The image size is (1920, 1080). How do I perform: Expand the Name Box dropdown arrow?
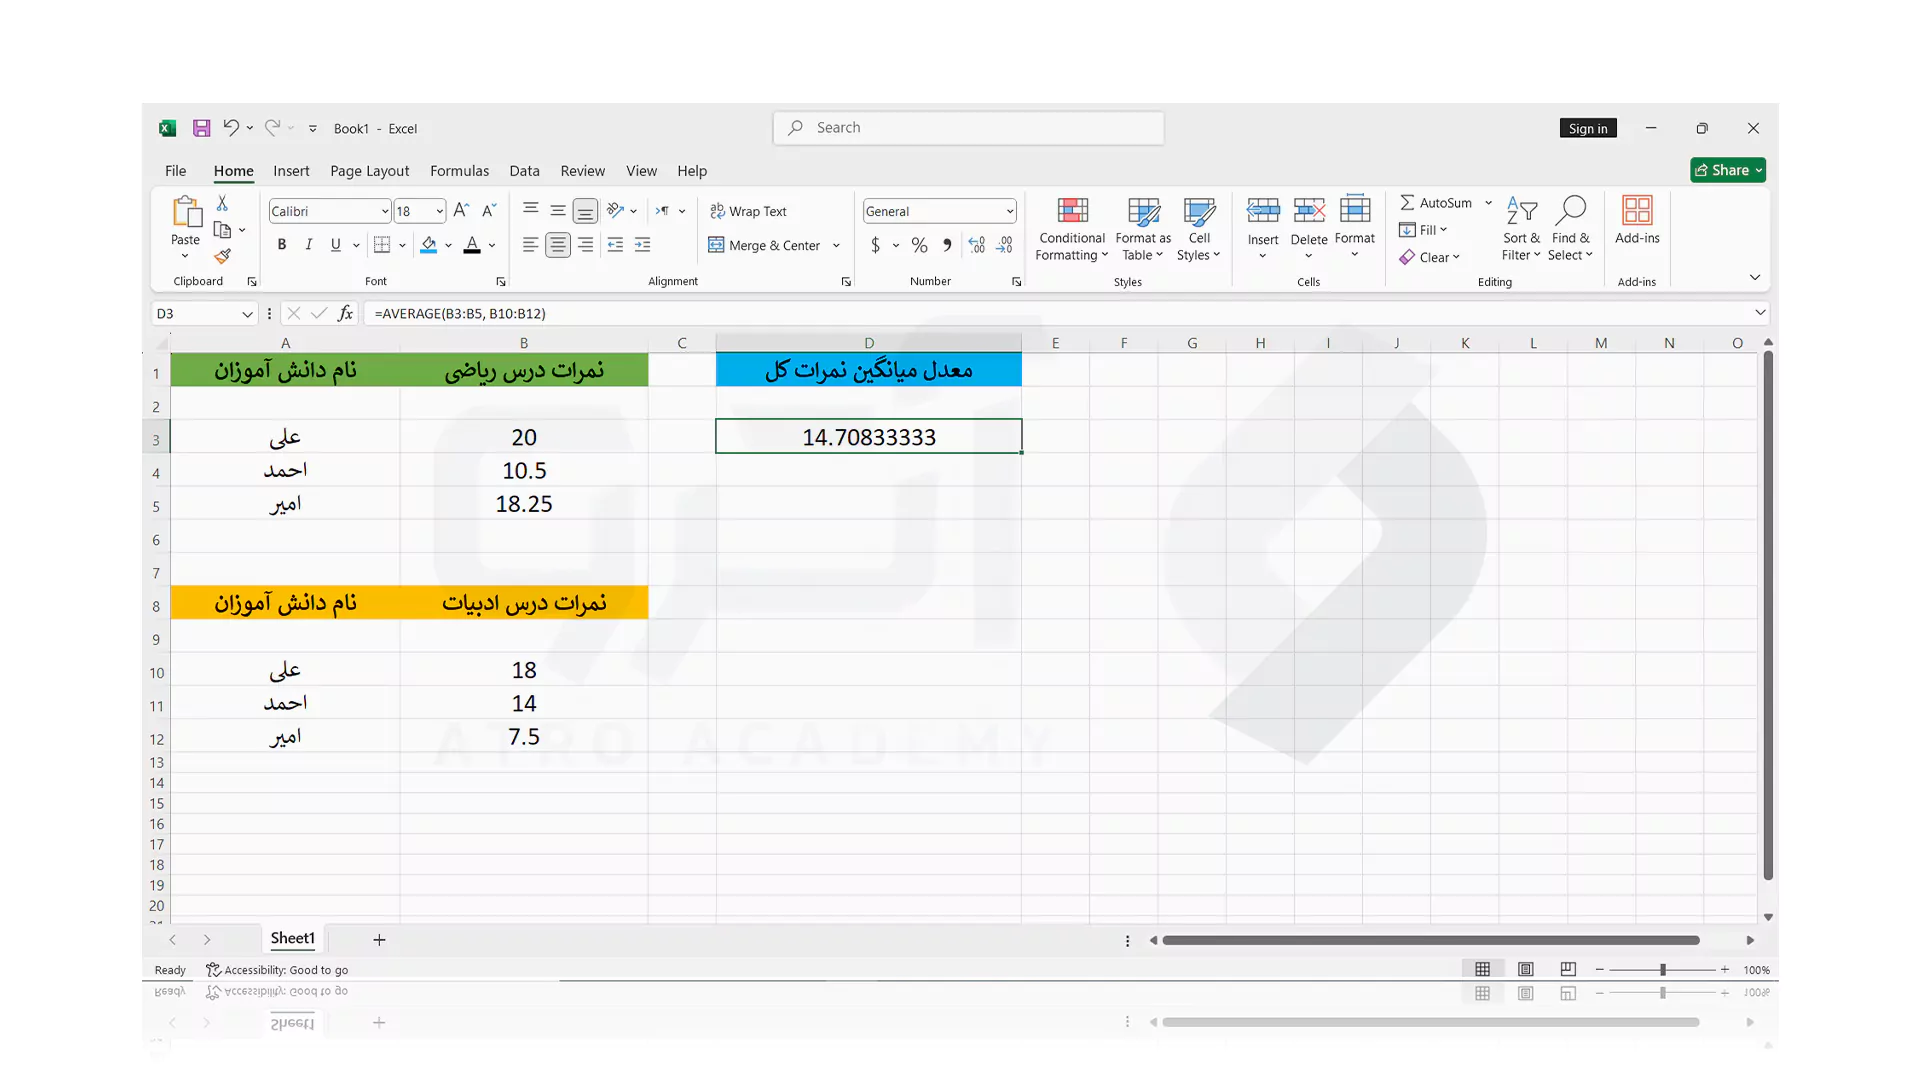(247, 314)
